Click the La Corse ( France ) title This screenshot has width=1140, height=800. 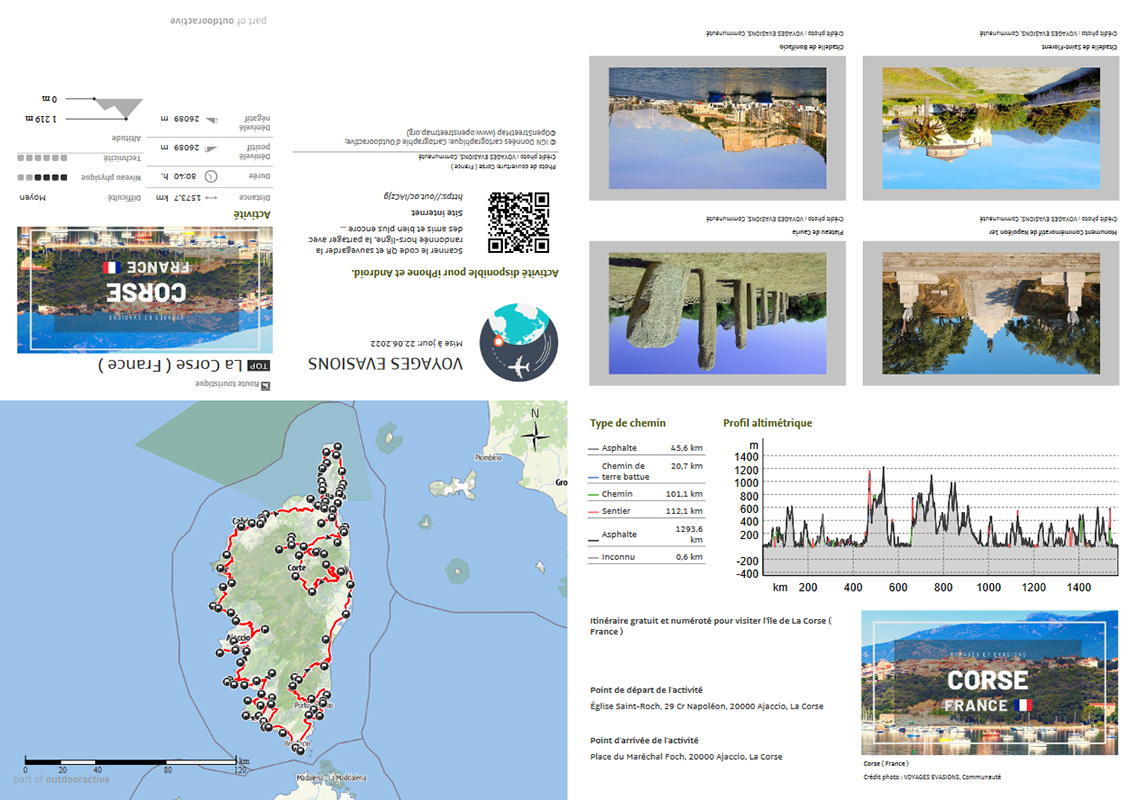coord(170,365)
